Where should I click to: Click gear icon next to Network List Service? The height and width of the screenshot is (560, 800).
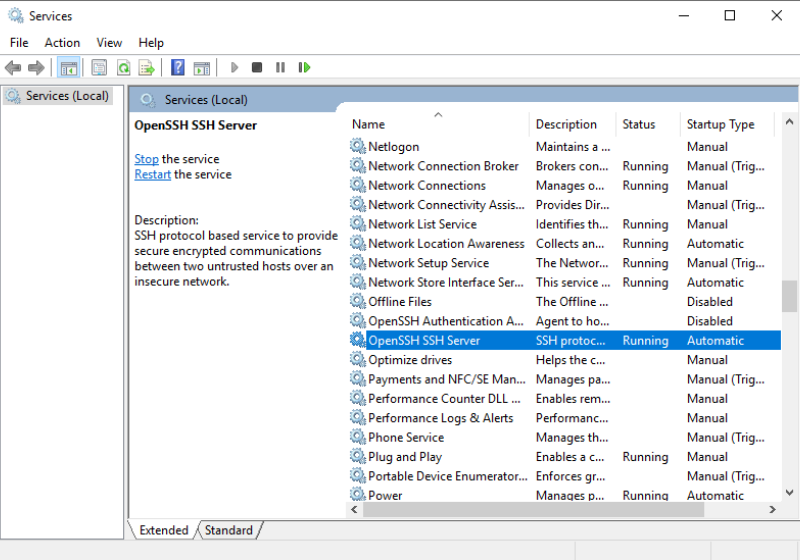coord(358,224)
